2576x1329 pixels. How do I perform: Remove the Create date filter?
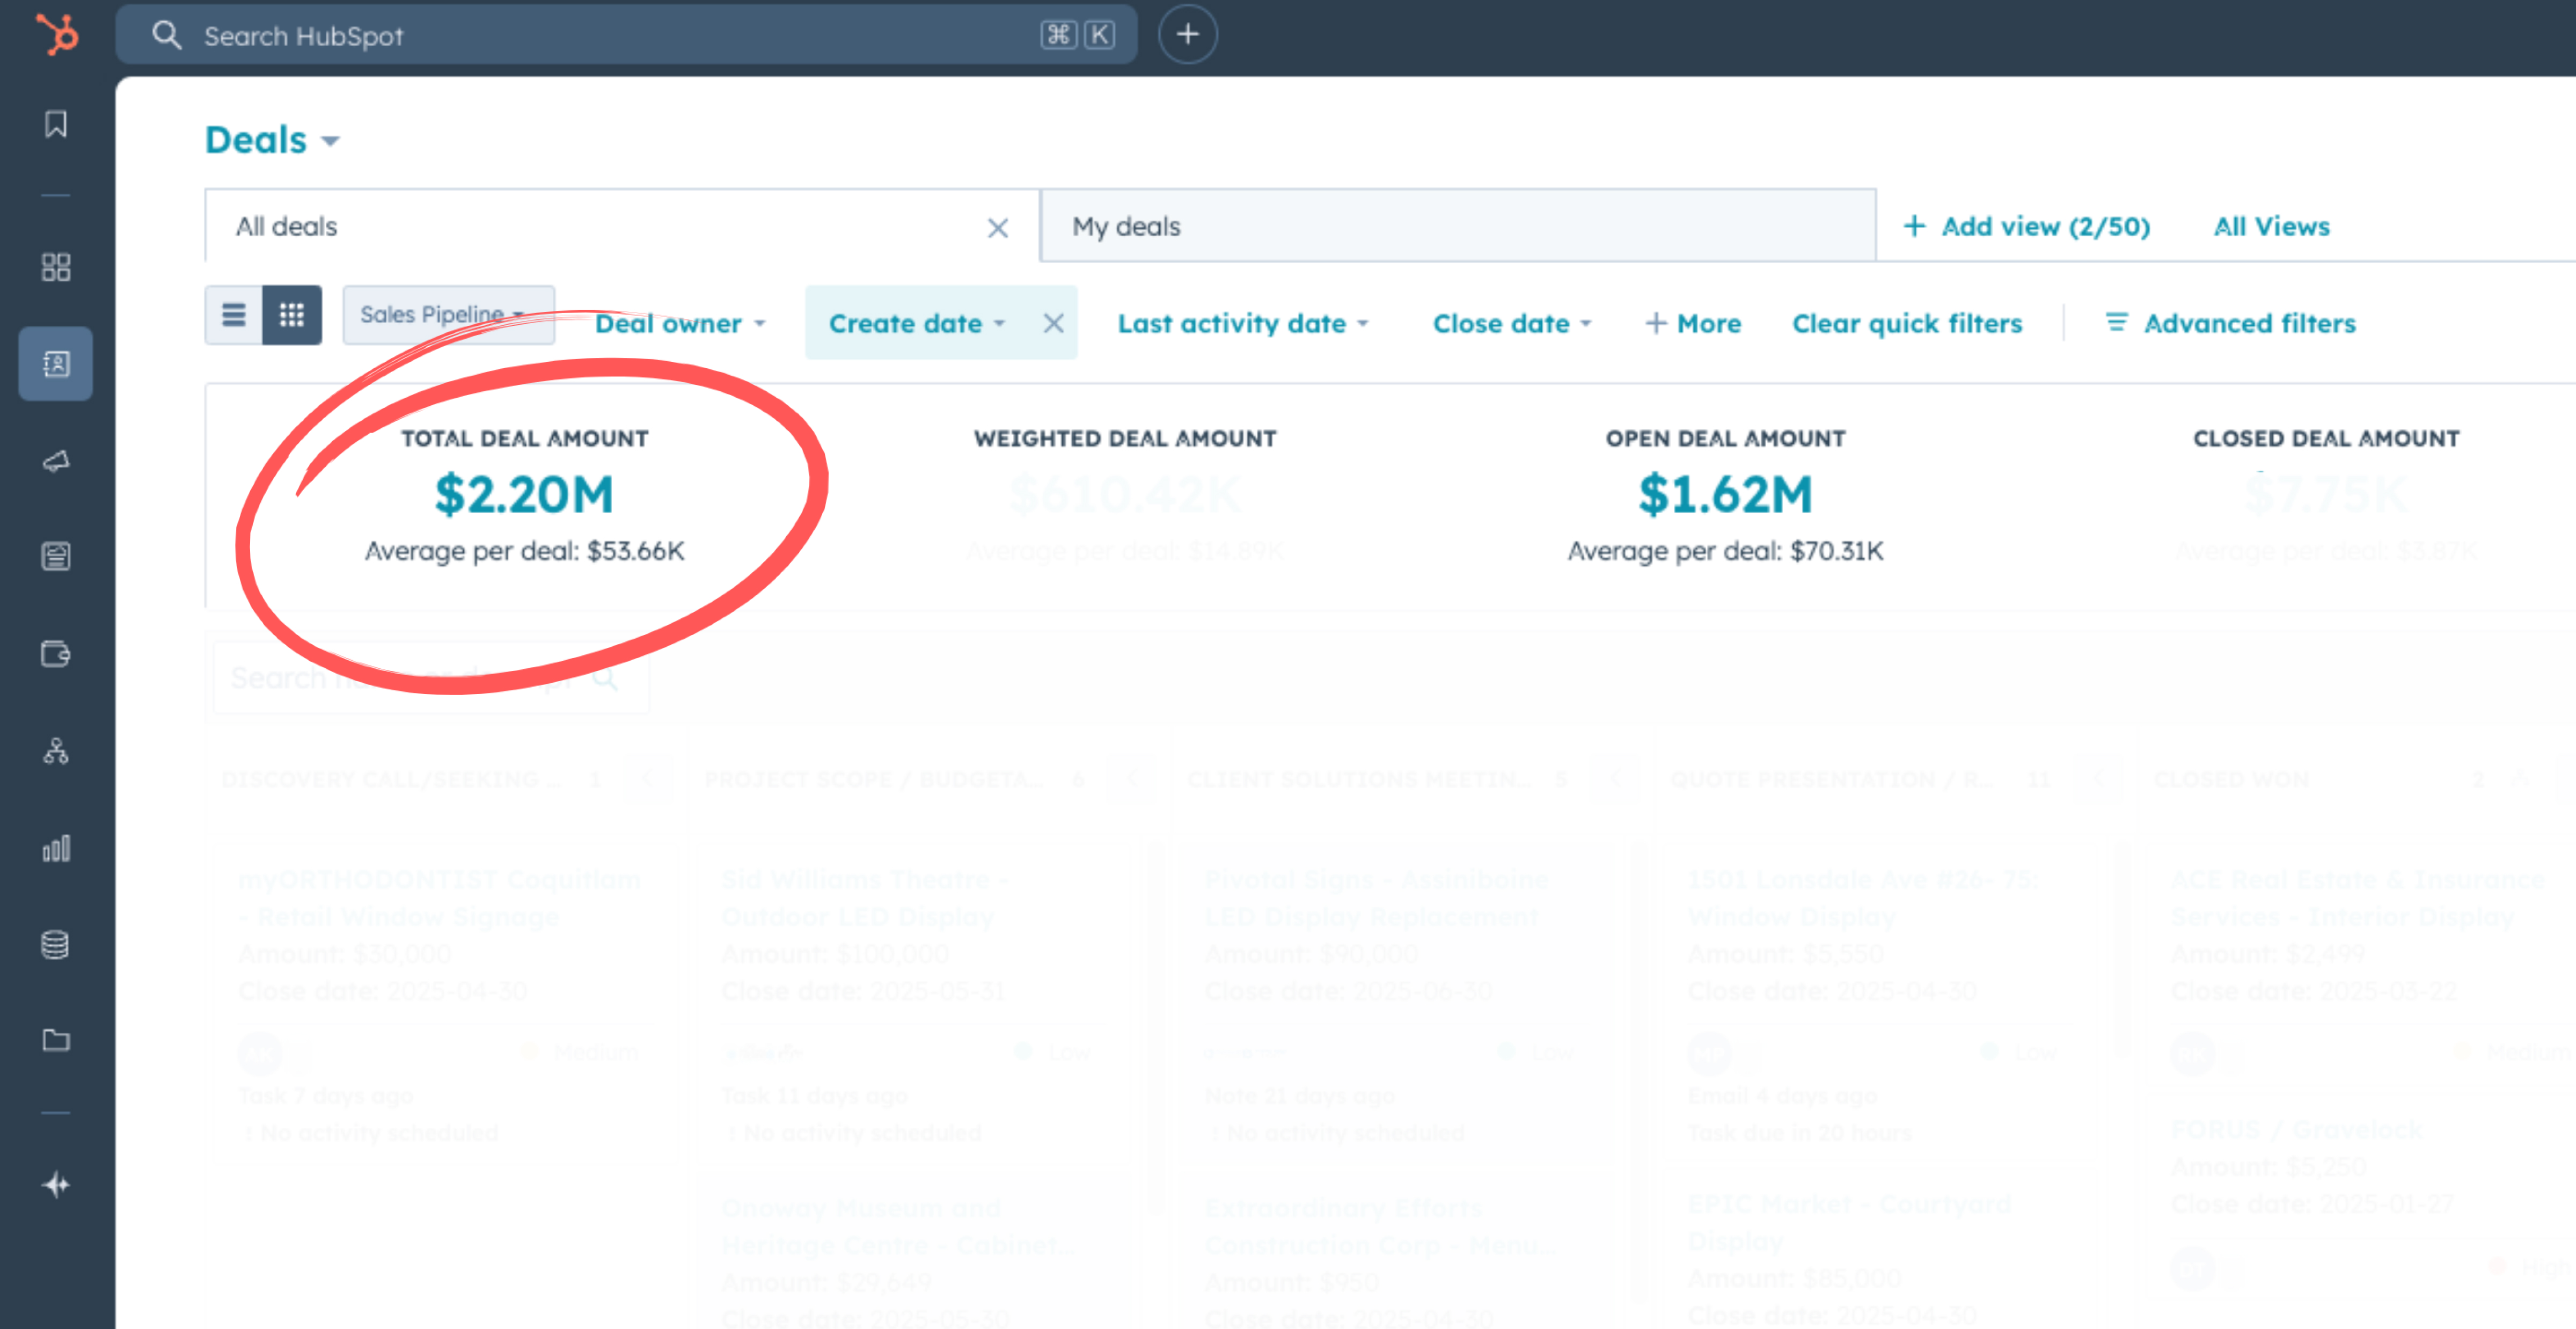pyautogui.click(x=1053, y=323)
